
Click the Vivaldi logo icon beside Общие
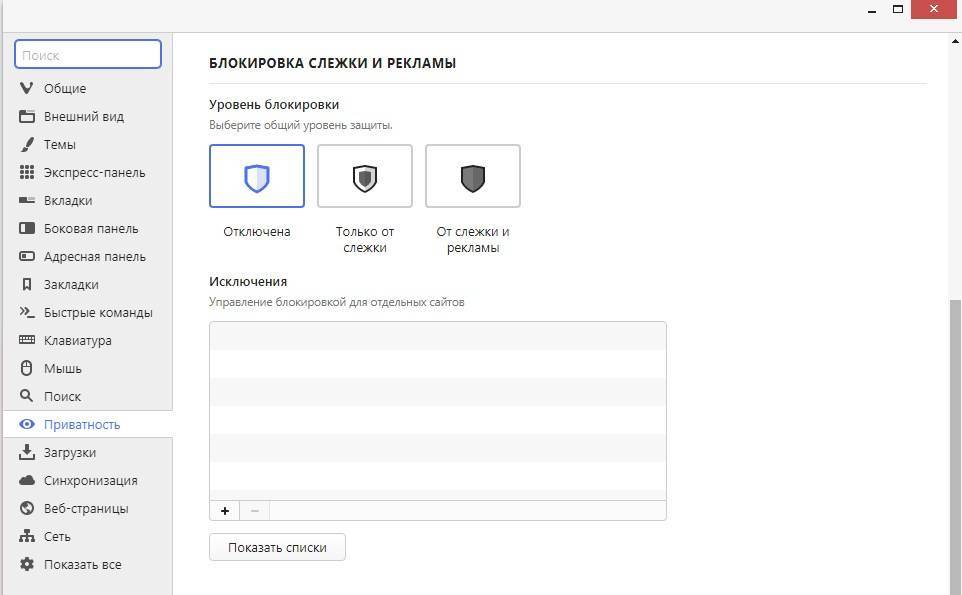tap(27, 88)
